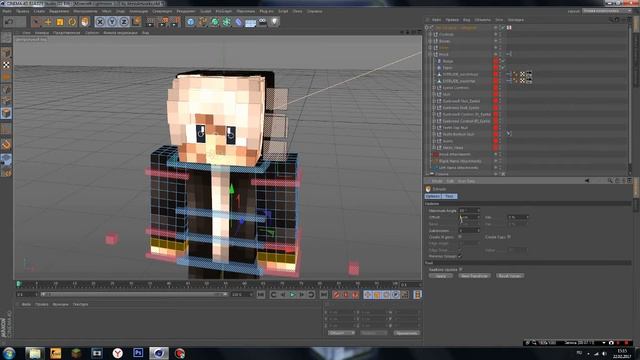This screenshot has width=640, height=360.
Task: Open the Create menu in main menu bar
Action: 39,11
